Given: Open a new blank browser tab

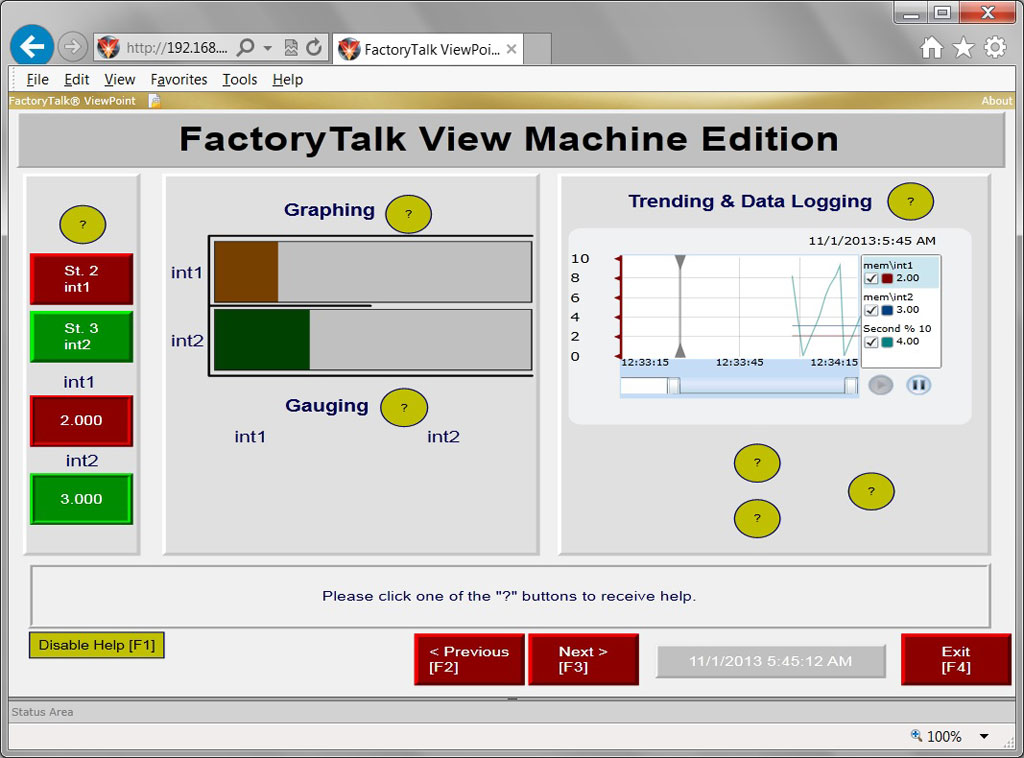Looking at the screenshot, I should (x=537, y=49).
